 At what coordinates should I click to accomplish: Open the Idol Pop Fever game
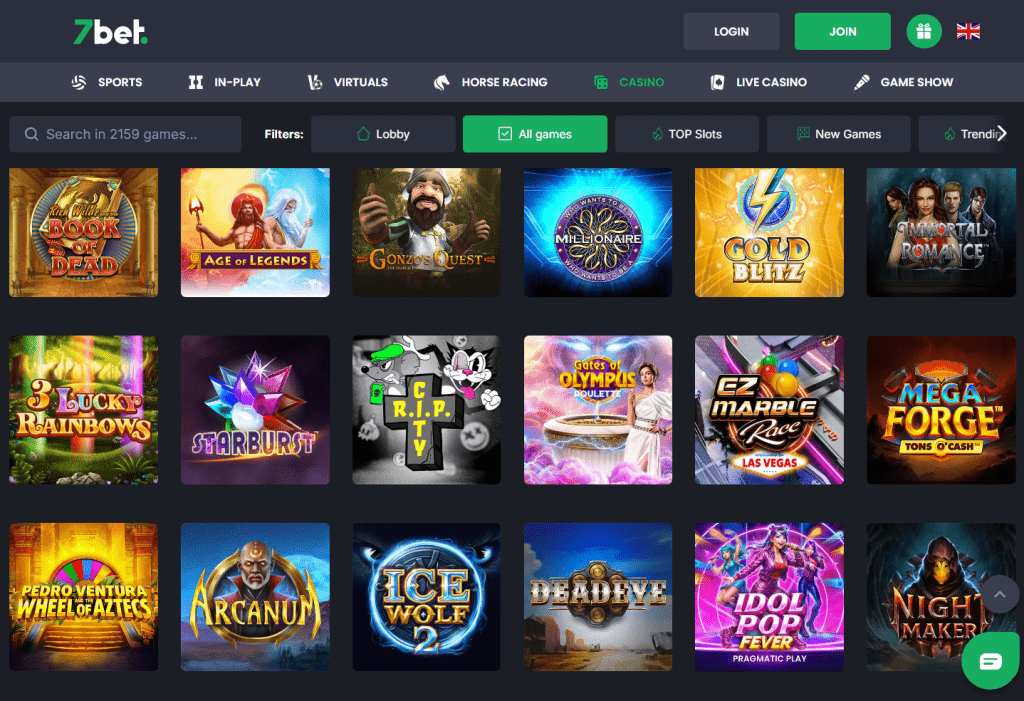pyautogui.click(x=769, y=597)
